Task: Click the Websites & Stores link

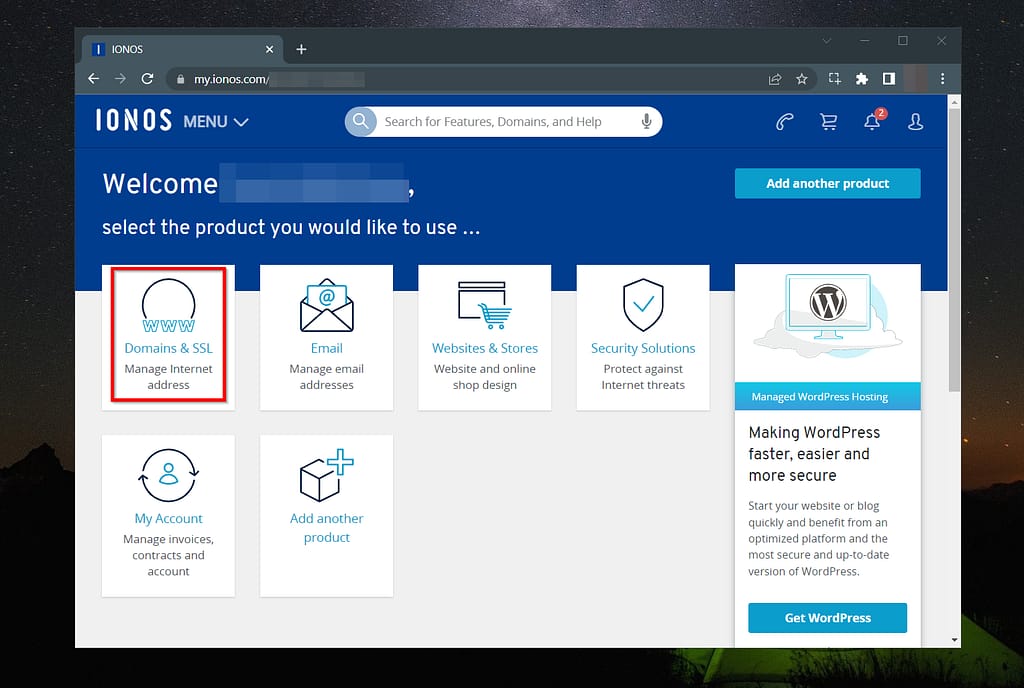Action: (485, 349)
